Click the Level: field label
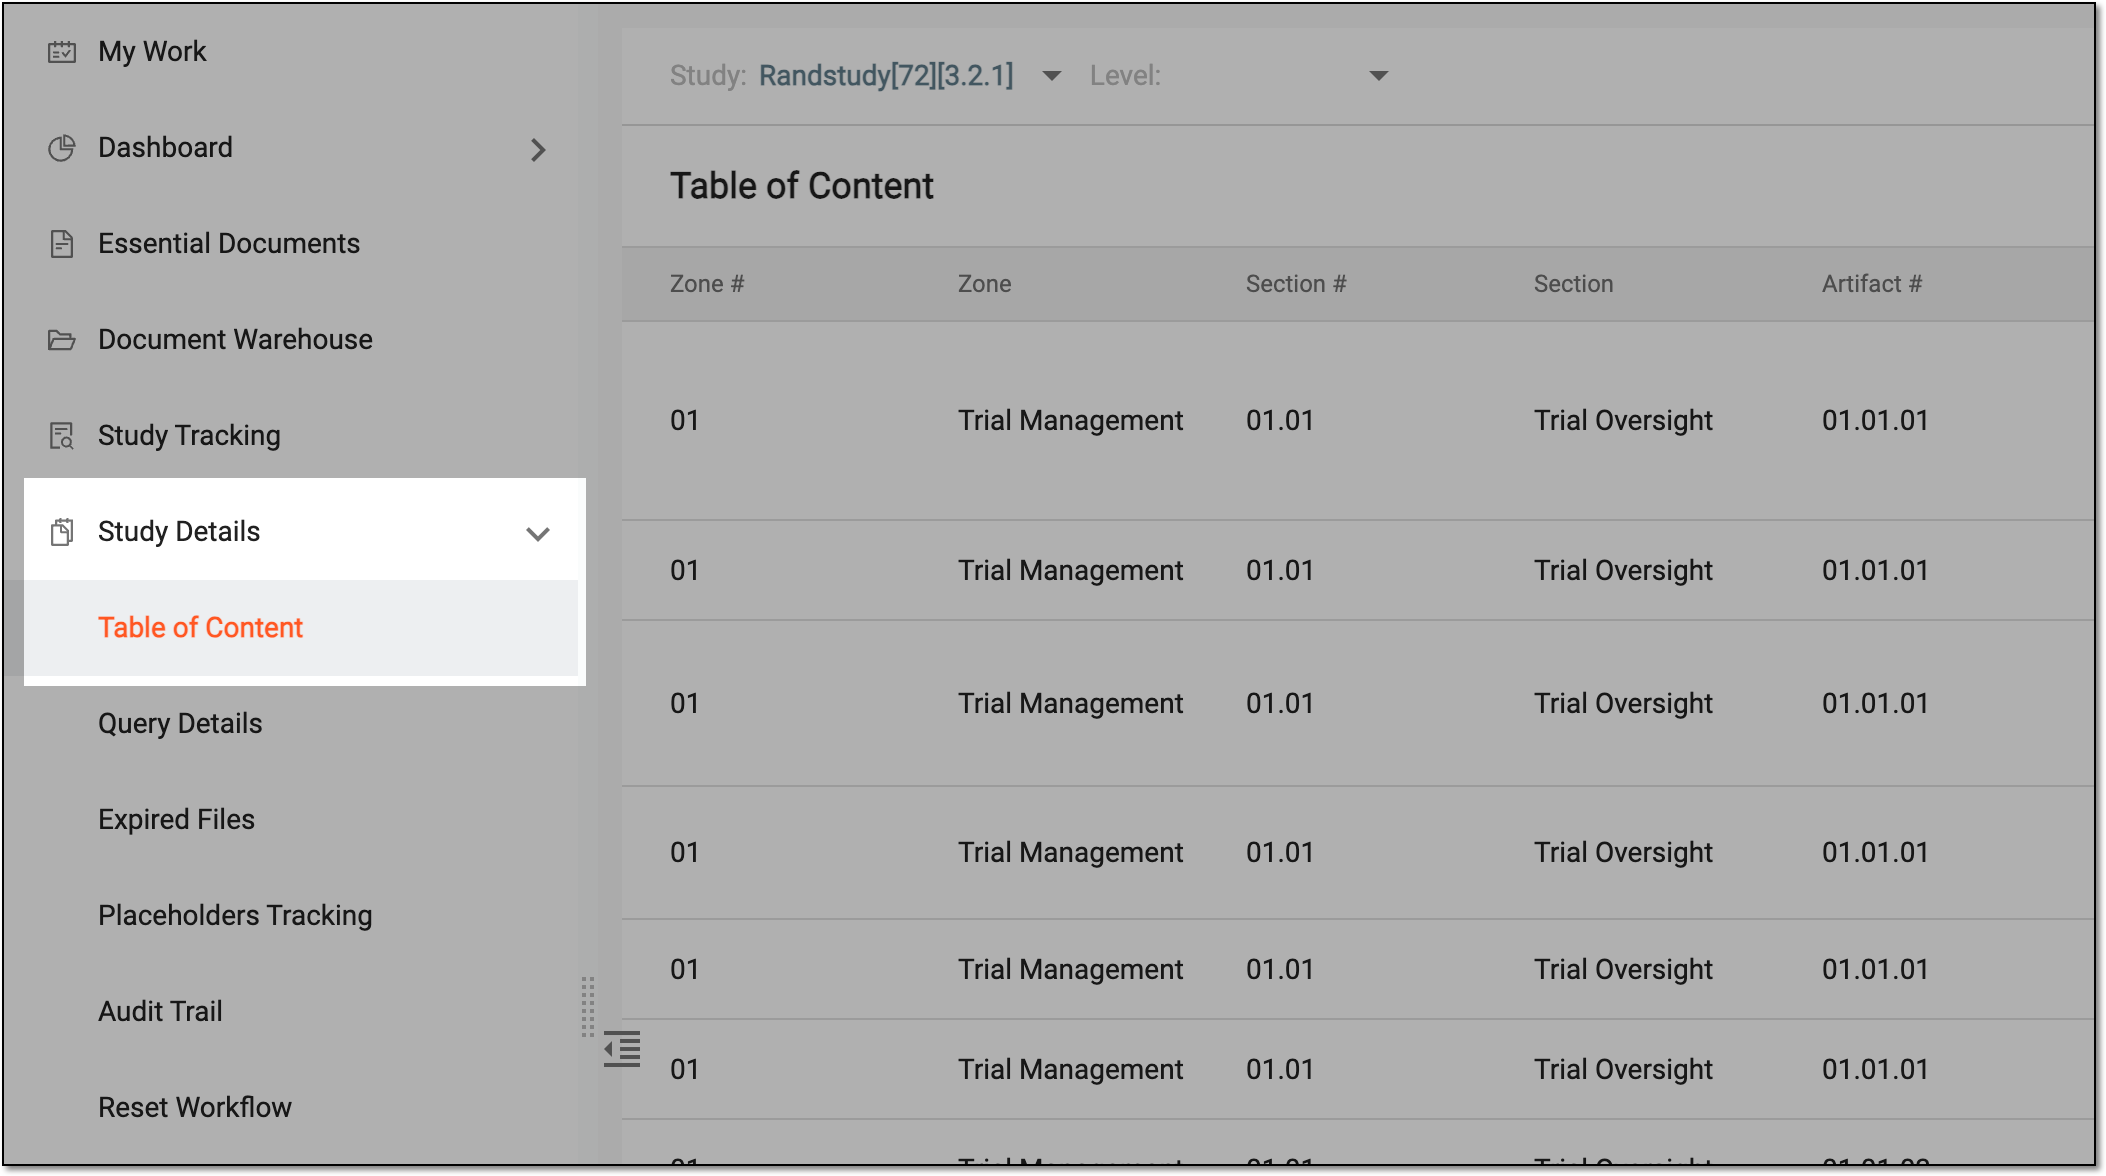The height and width of the screenshot is (1176, 2106). click(1125, 75)
